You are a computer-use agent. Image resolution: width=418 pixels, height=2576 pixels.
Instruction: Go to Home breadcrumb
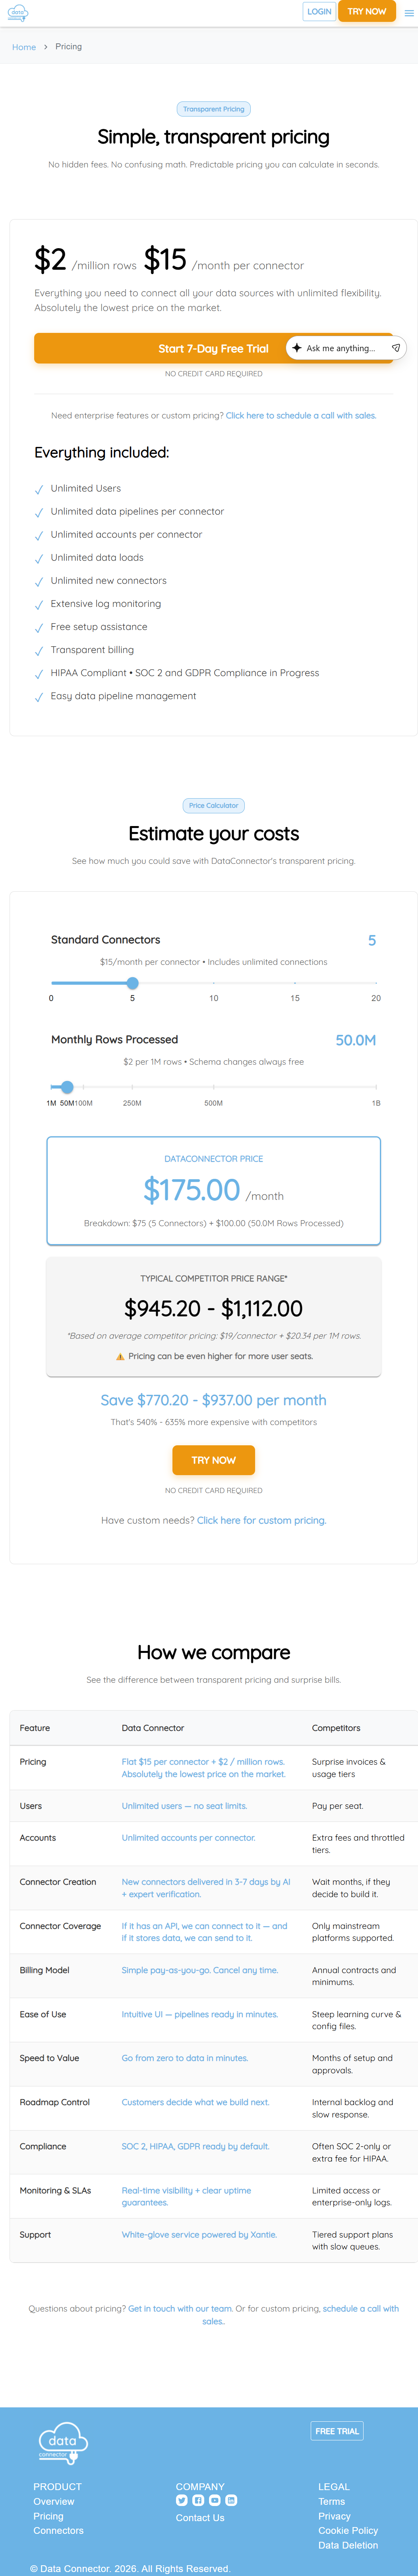pyautogui.click(x=24, y=47)
